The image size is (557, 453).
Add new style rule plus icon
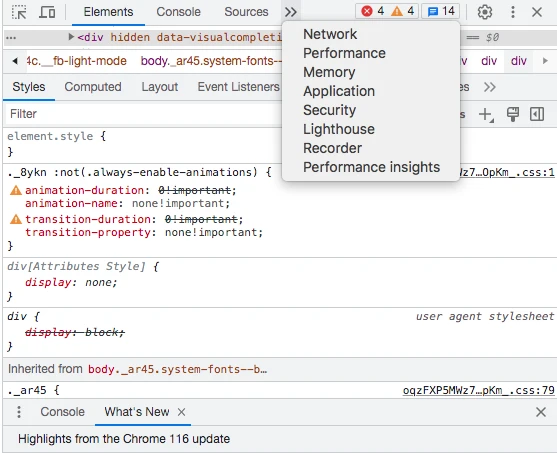pyautogui.click(x=486, y=115)
